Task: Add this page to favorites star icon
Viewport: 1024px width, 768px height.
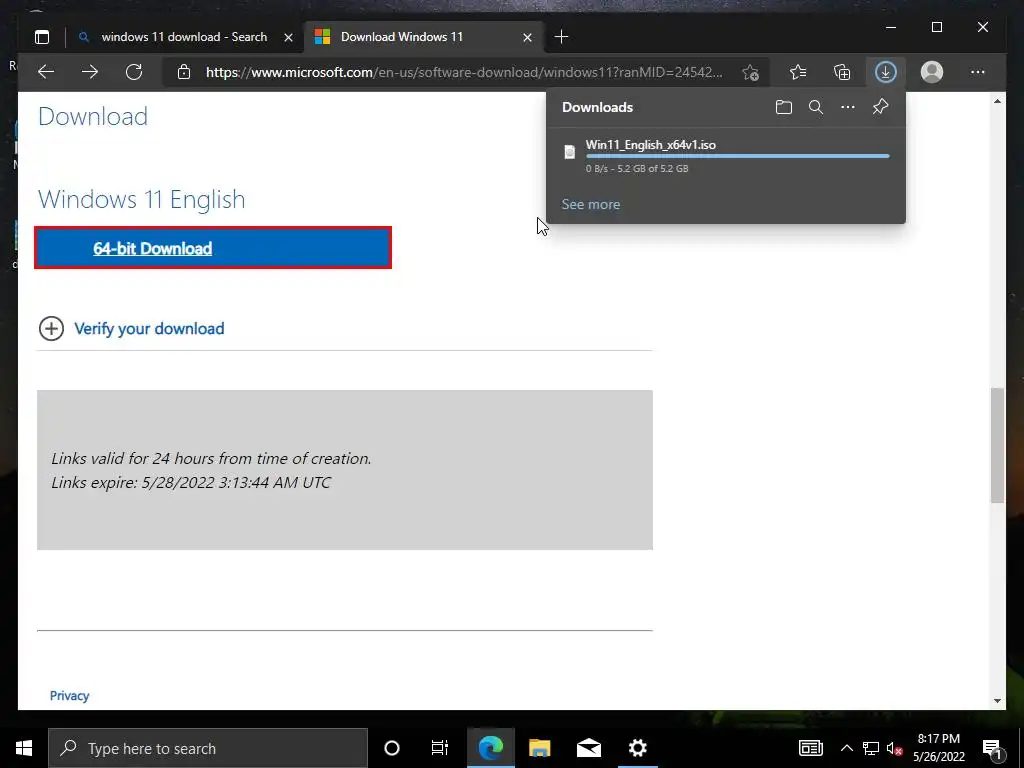Action: tap(750, 72)
